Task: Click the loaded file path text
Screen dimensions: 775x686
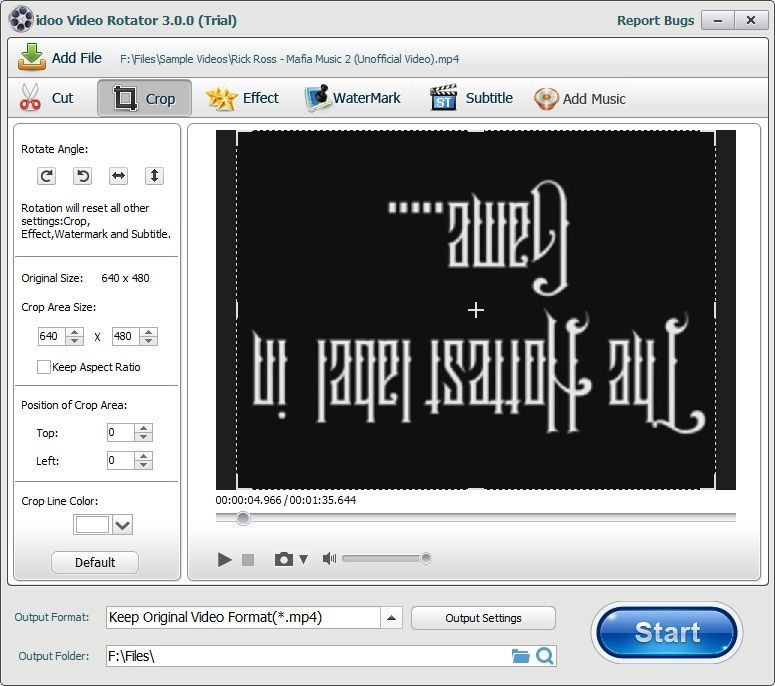Action: (290, 59)
